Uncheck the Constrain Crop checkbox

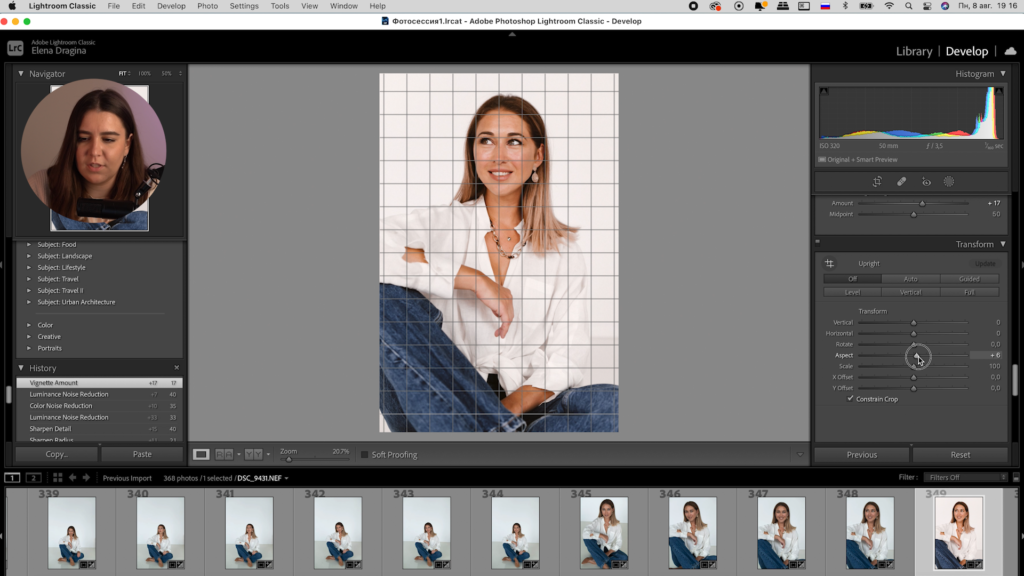851,399
